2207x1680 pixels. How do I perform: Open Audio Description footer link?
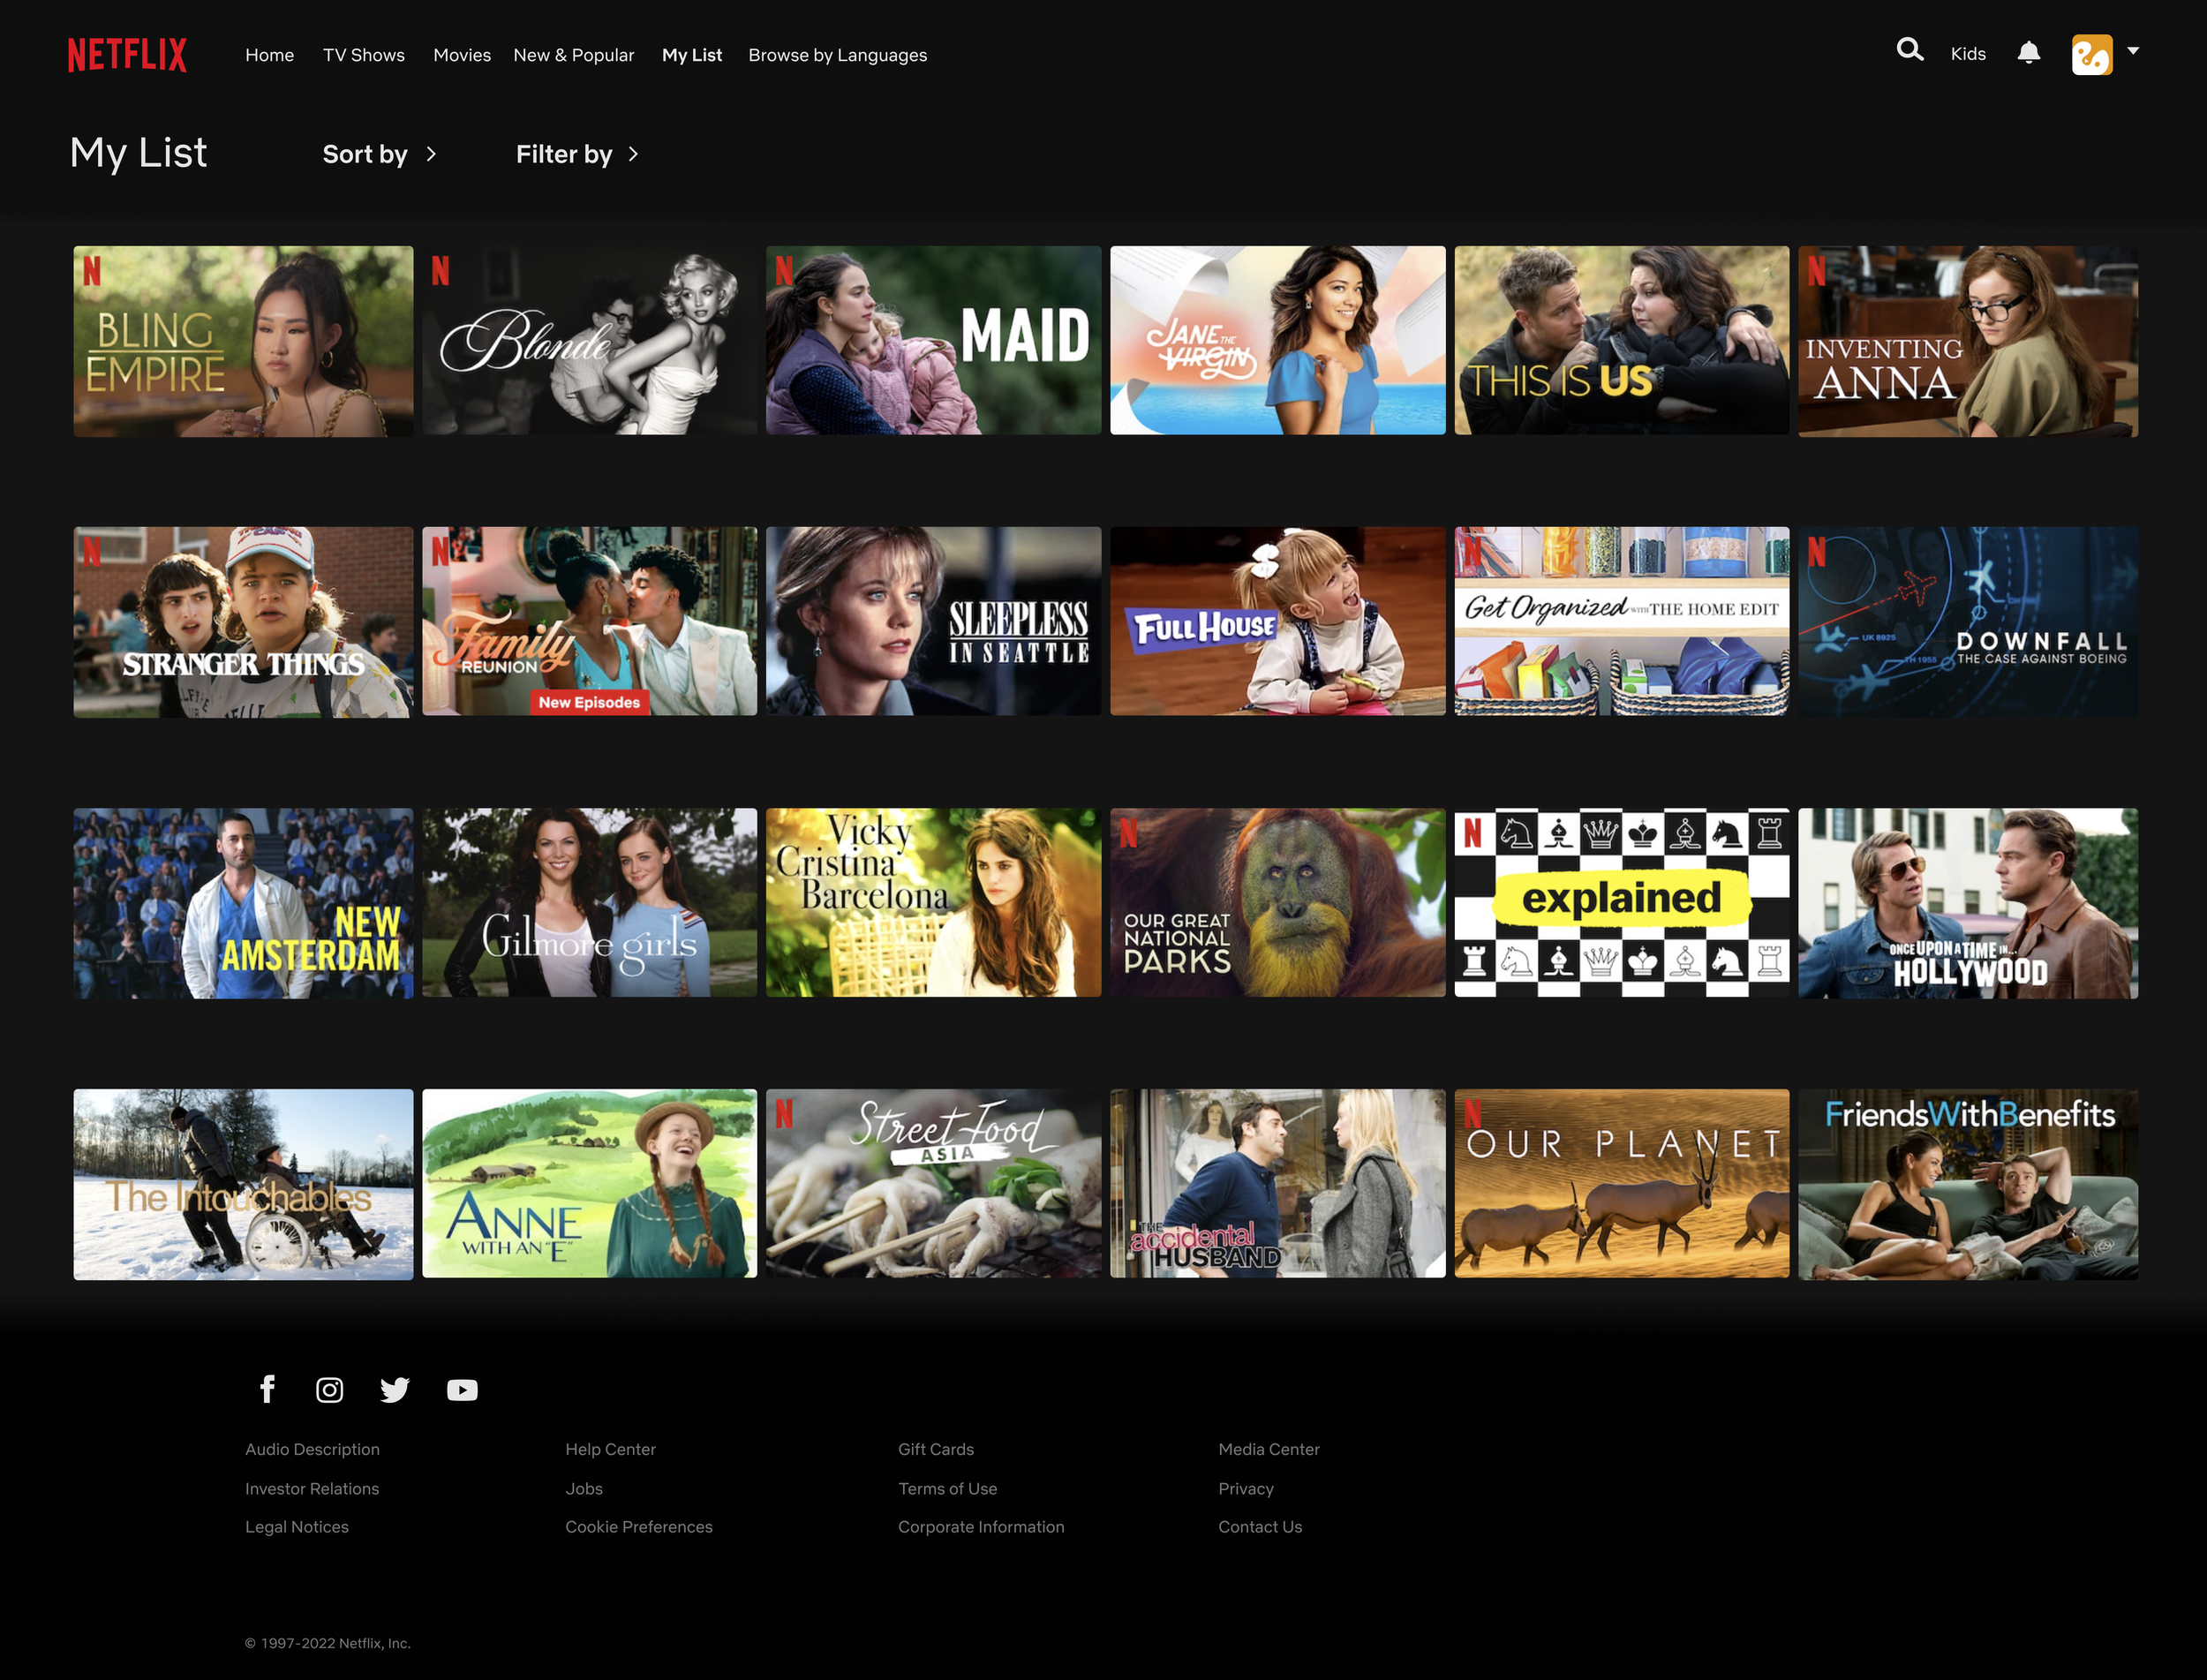tap(312, 1449)
